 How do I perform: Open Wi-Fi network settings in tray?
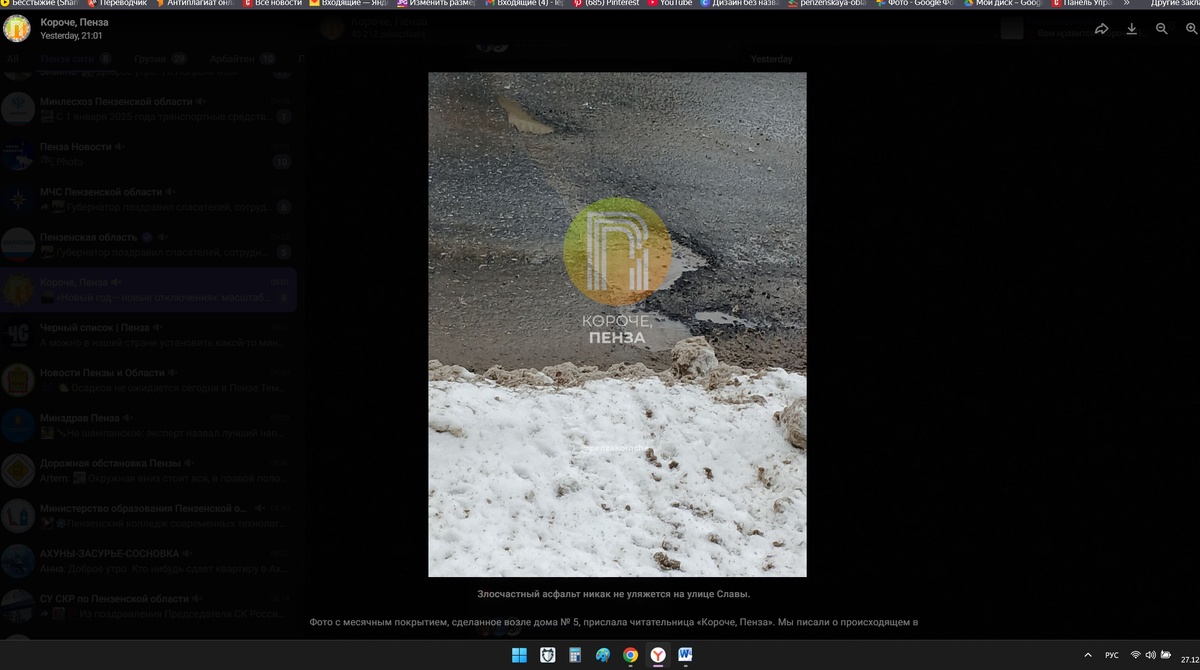click(x=1136, y=655)
